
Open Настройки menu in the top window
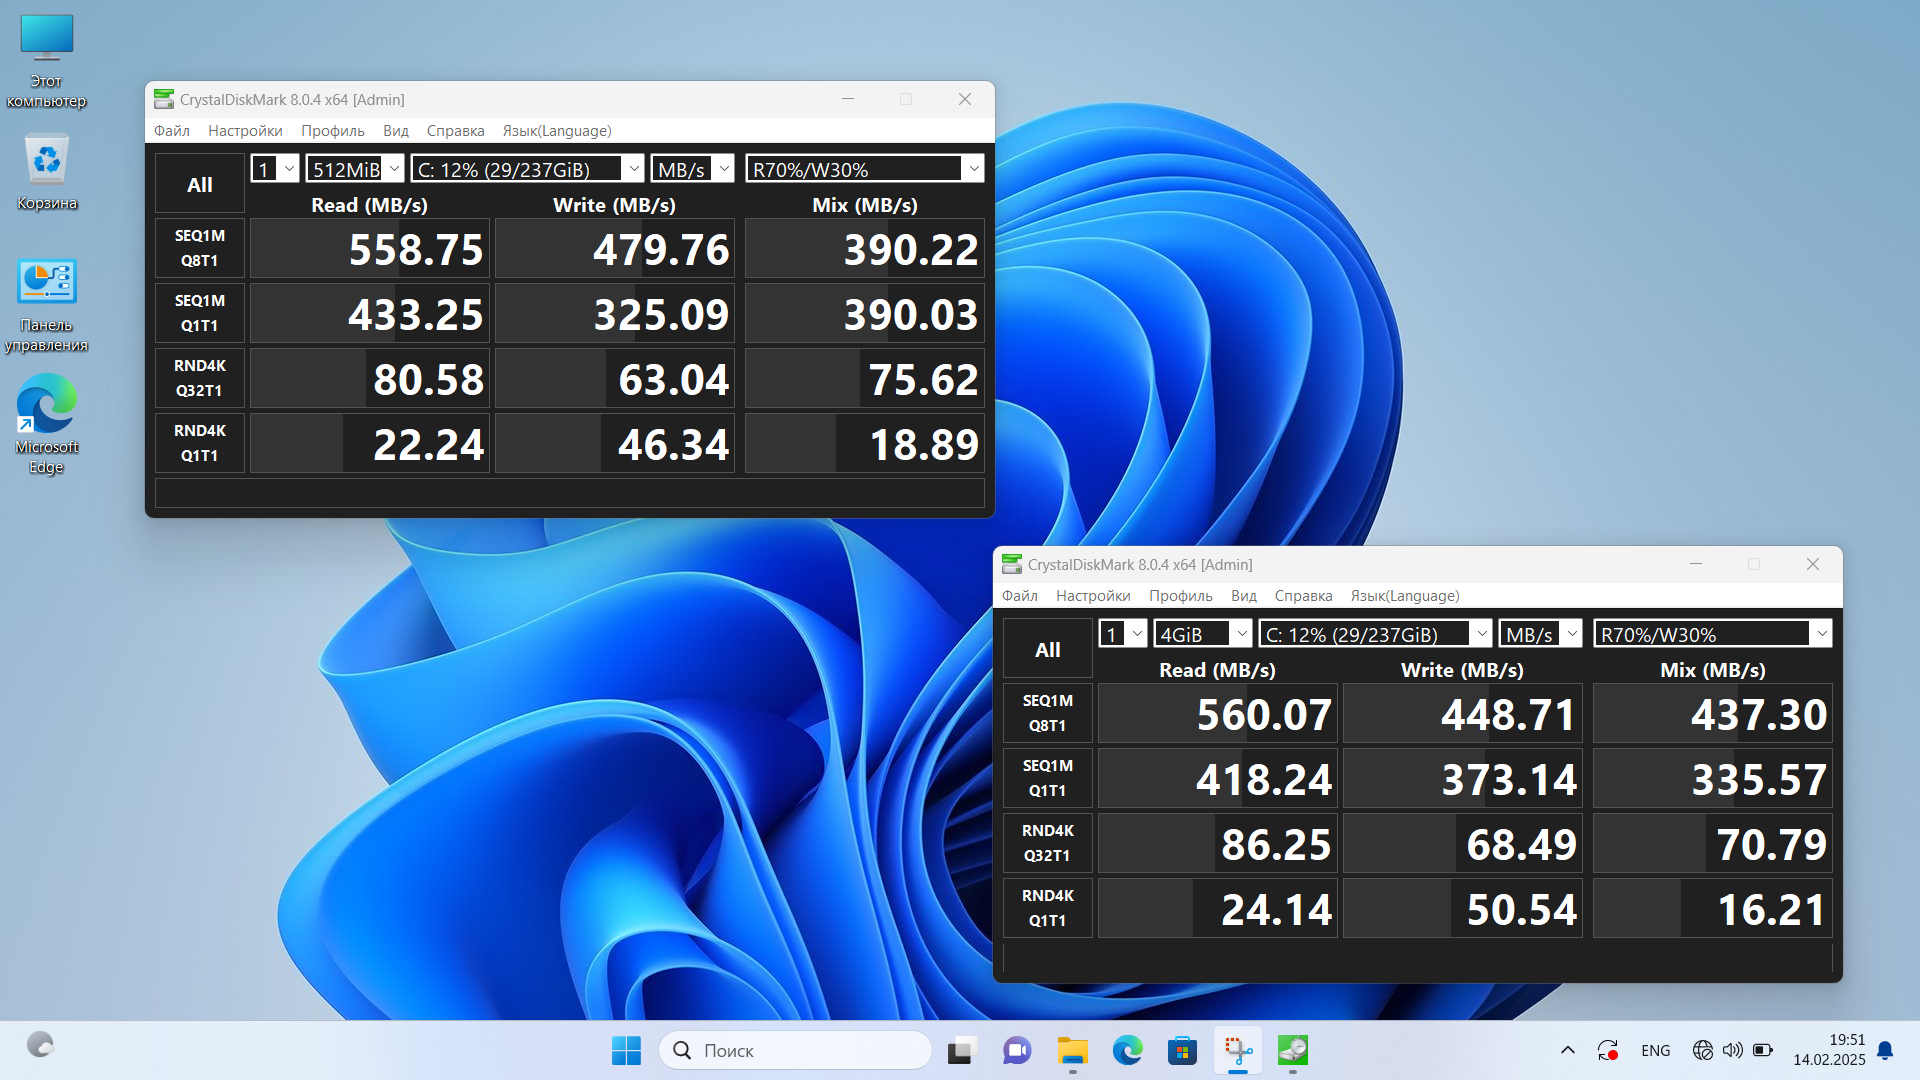tap(245, 131)
